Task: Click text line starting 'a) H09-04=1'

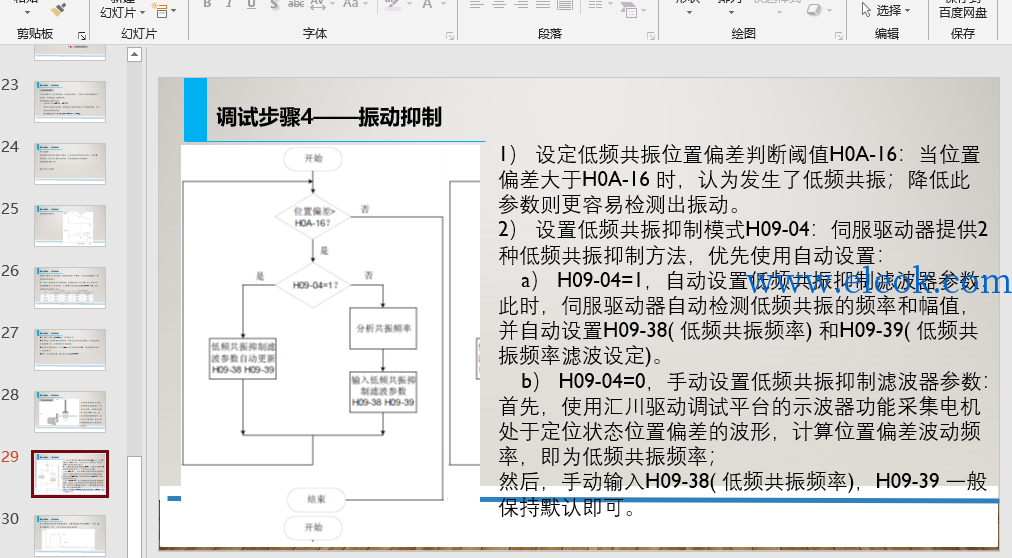Action: click(750, 281)
